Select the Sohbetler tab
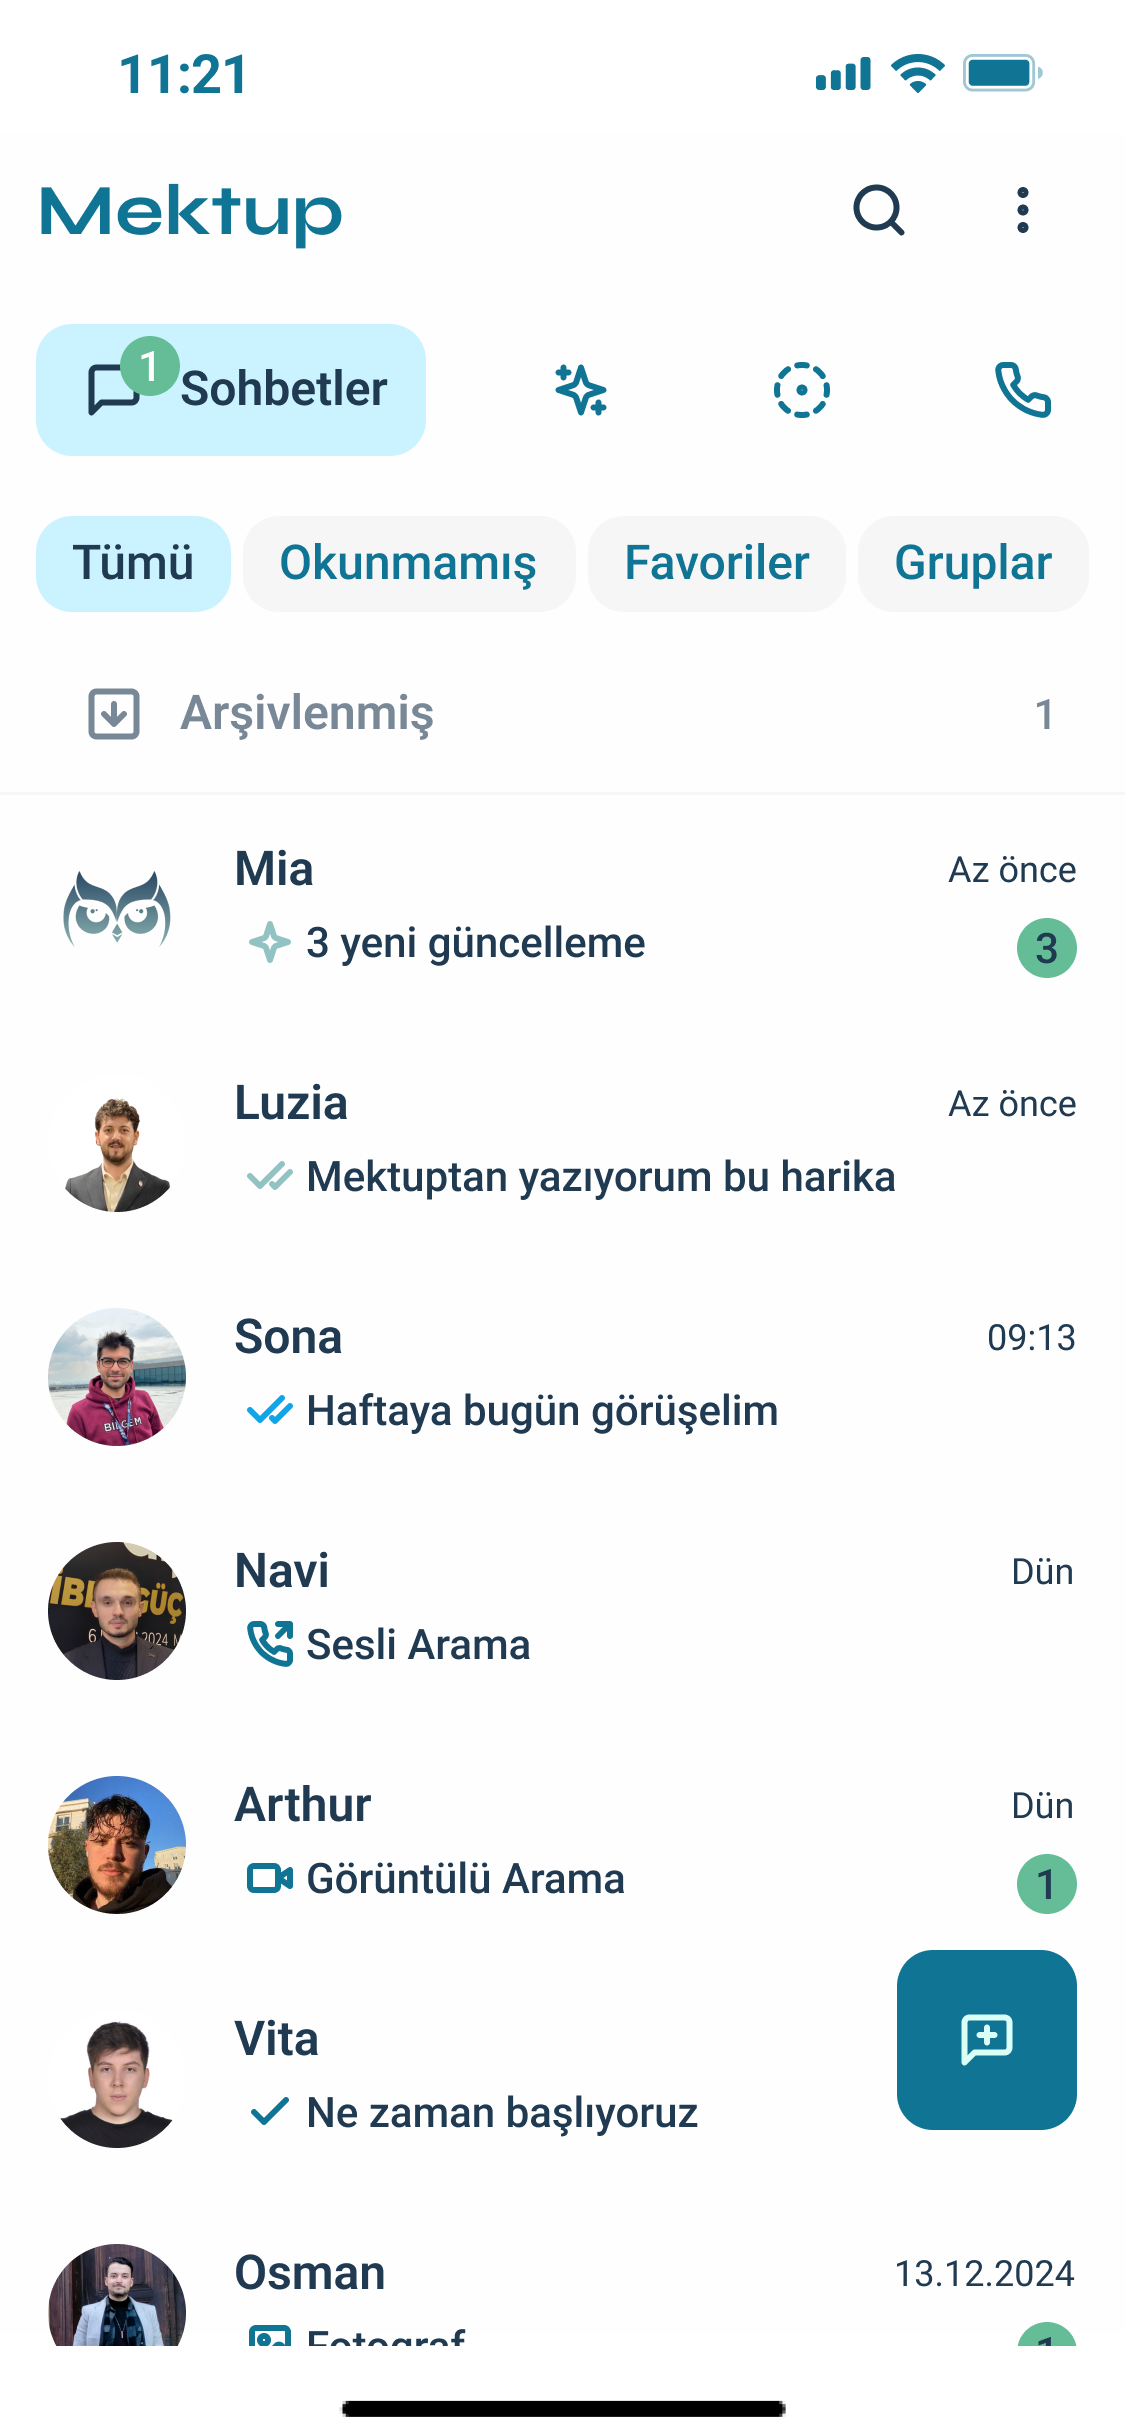The height and width of the screenshot is (2436, 1125). point(231,390)
